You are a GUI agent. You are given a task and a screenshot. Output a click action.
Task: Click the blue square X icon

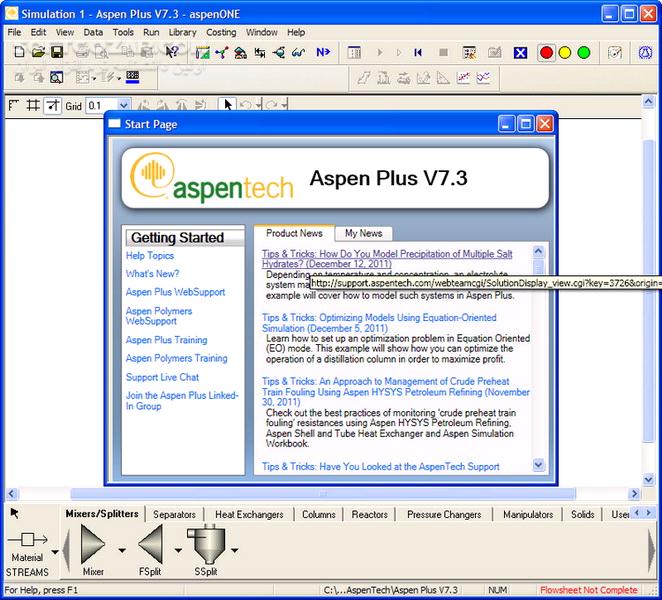[x=520, y=53]
